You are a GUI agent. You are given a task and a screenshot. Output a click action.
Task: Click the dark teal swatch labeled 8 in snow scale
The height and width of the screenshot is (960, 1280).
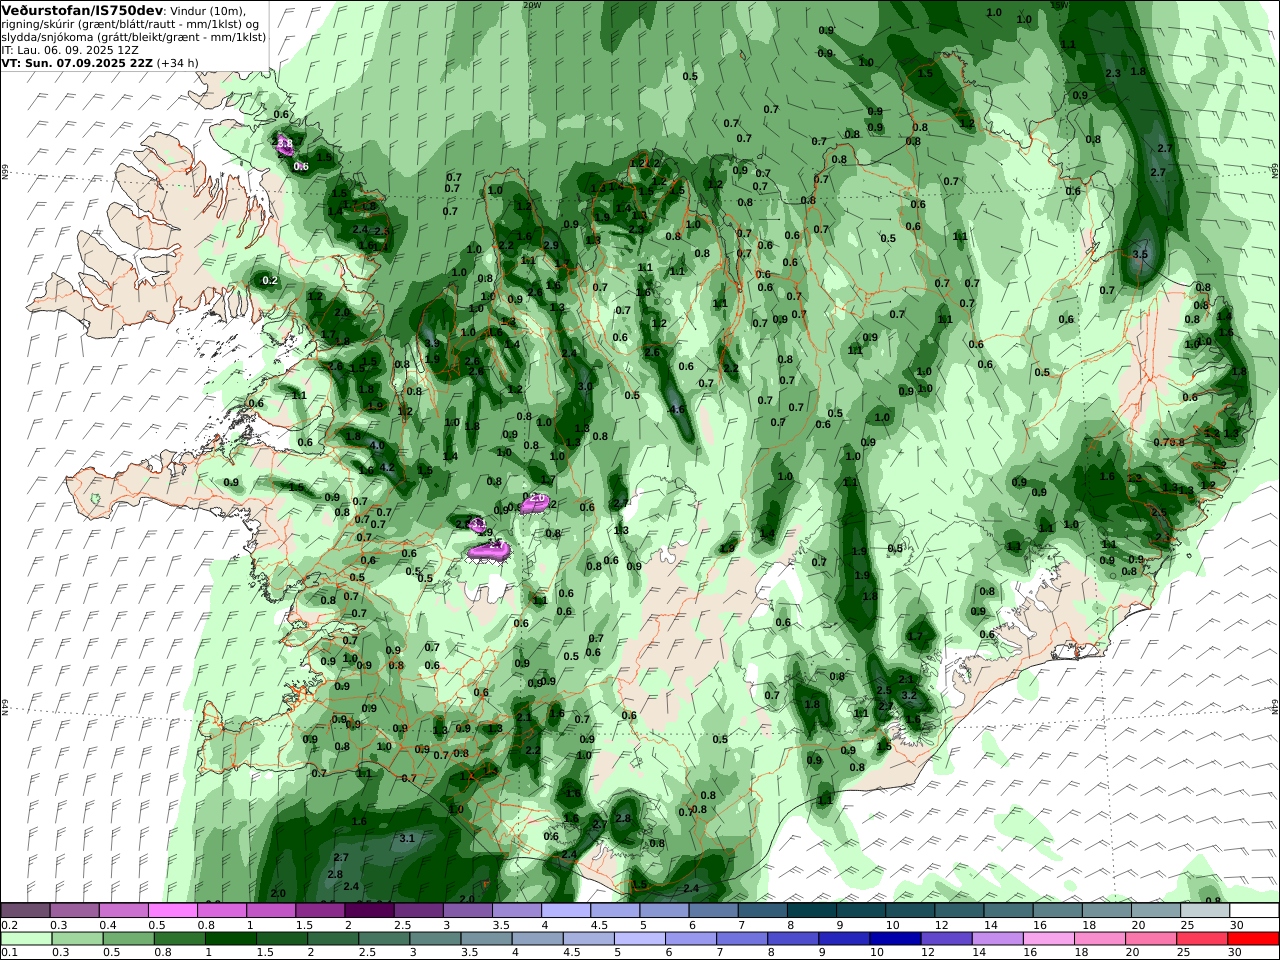click(x=812, y=910)
